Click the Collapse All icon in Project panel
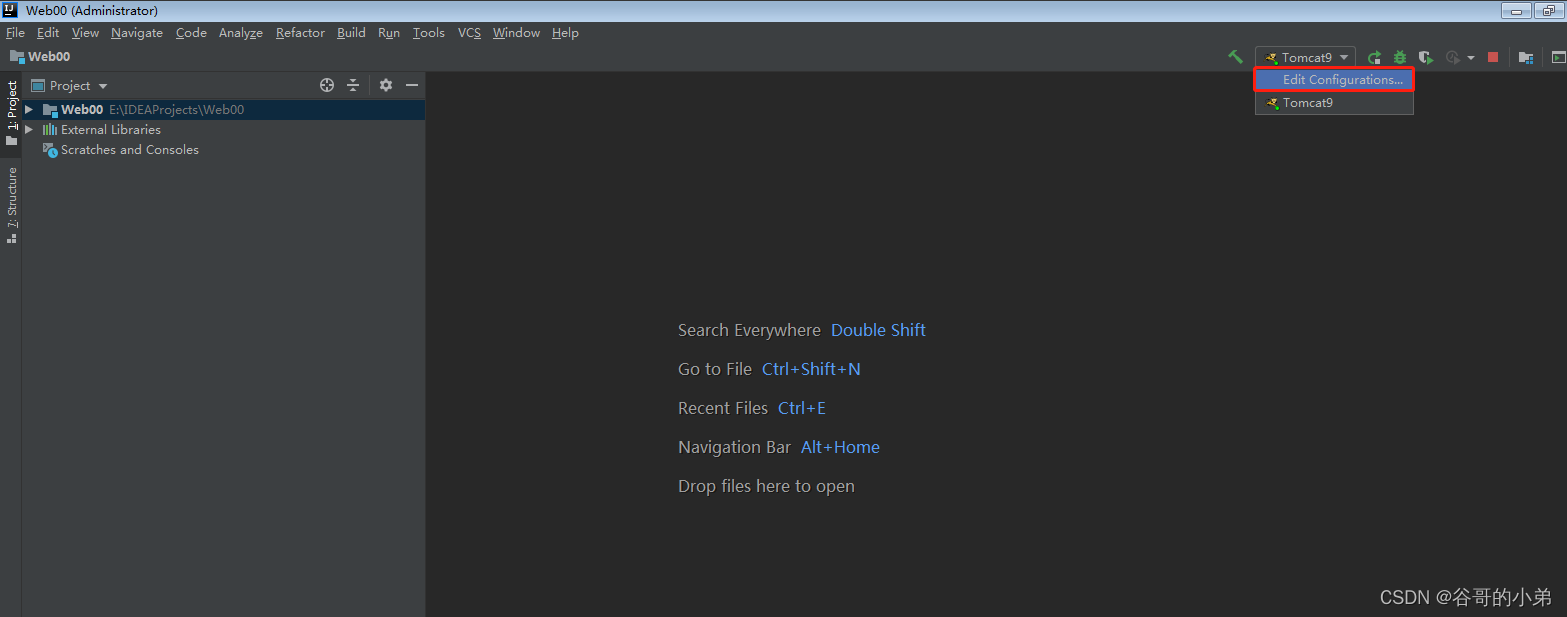The width and height of the screenshot is (1567, 617). [x=353, y=85]
